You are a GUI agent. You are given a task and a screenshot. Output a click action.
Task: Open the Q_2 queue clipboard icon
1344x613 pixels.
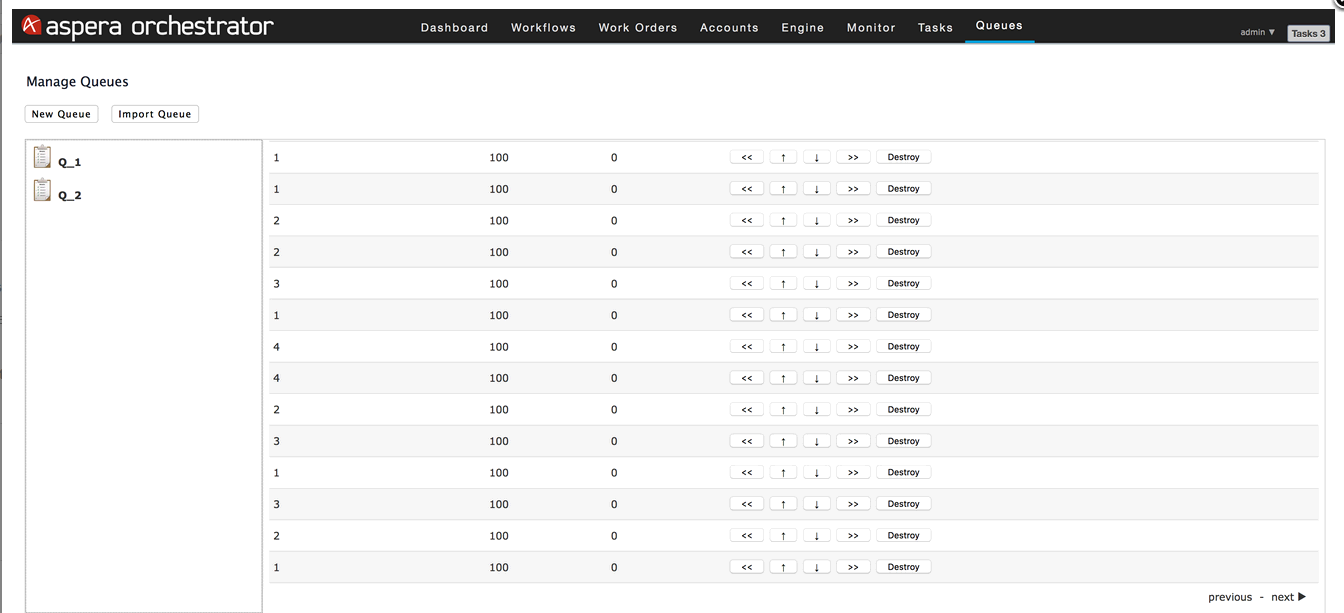click(42, 190)
